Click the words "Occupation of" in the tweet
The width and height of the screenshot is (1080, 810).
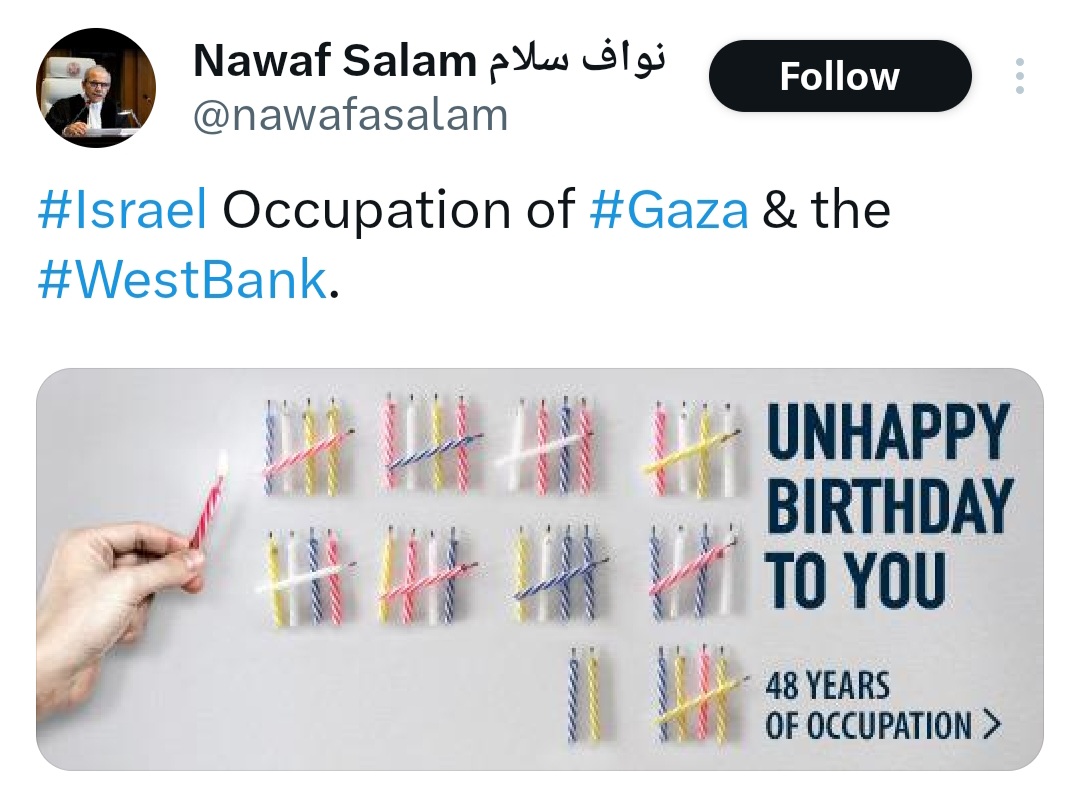point(398,210)
